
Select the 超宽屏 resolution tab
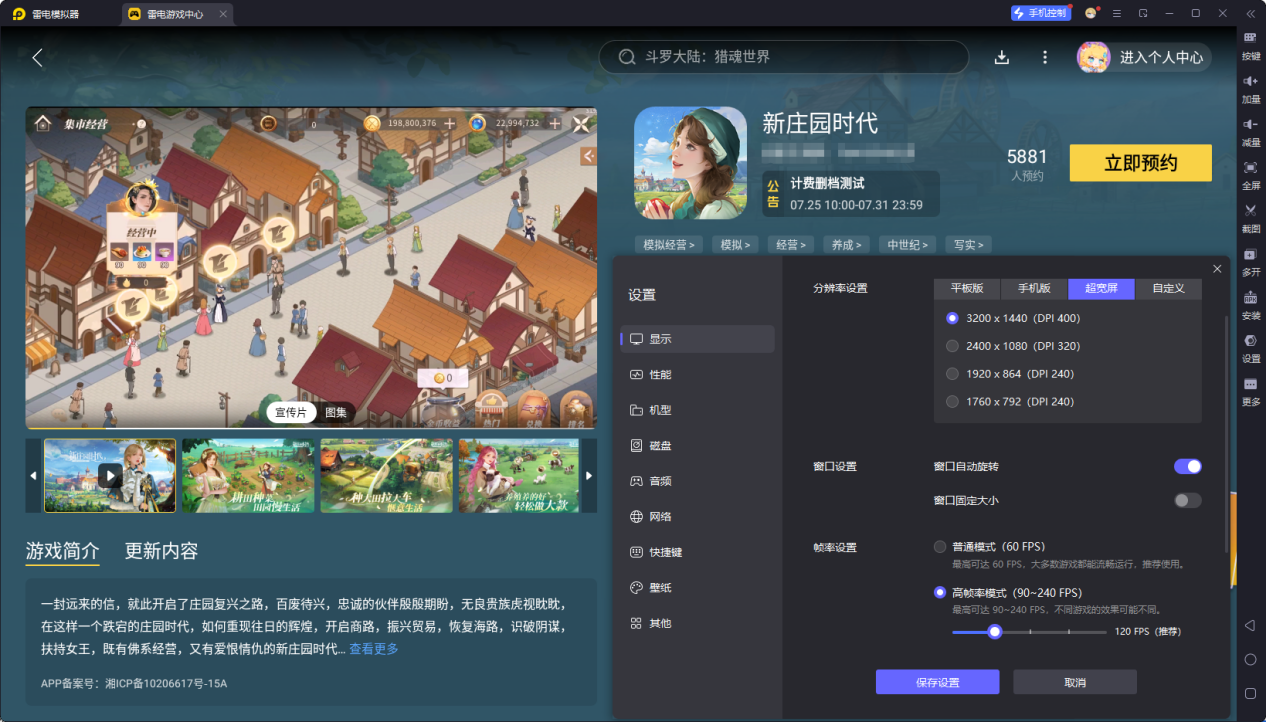(x=1101, y=288)
